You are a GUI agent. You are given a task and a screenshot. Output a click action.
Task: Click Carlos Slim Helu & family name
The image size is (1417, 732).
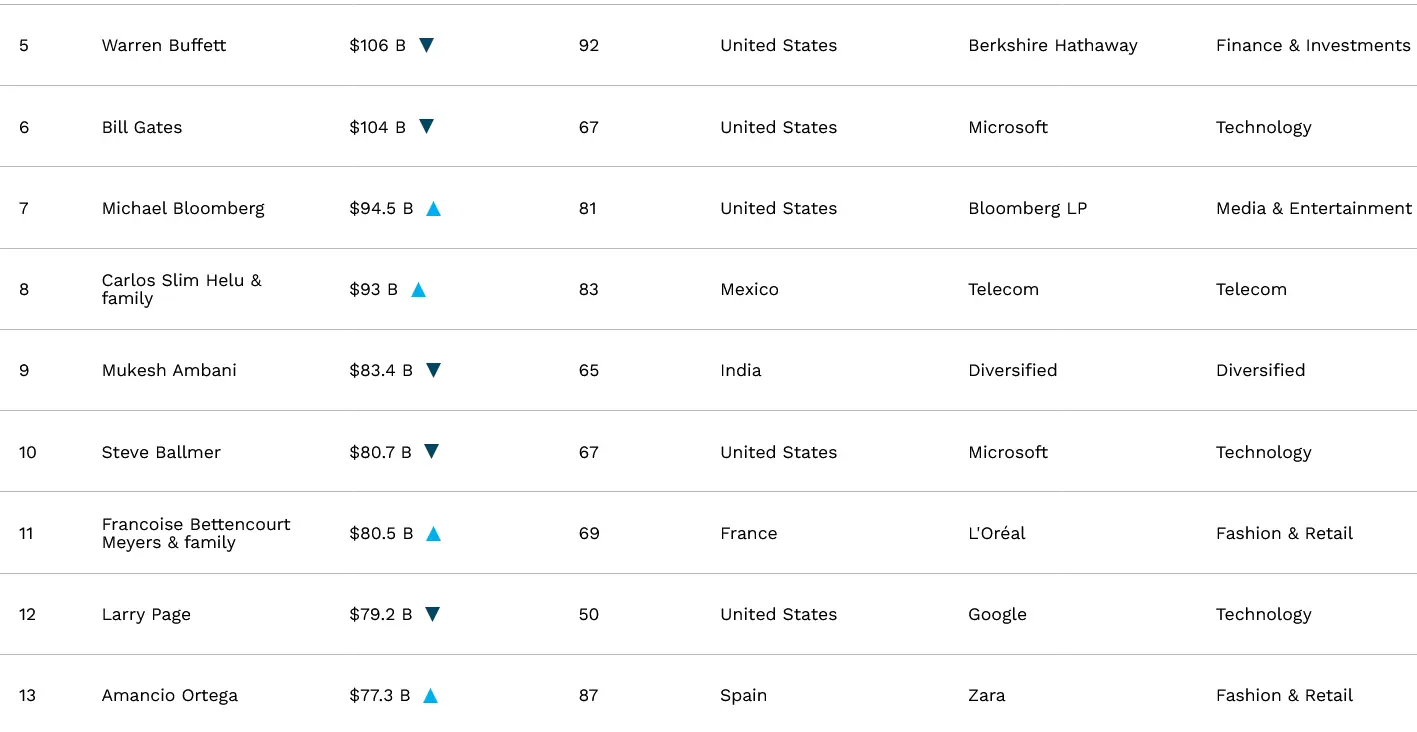[x=181, y=289]
